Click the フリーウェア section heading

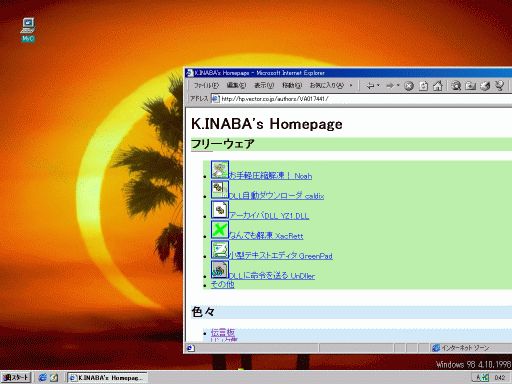pos(223,144)
